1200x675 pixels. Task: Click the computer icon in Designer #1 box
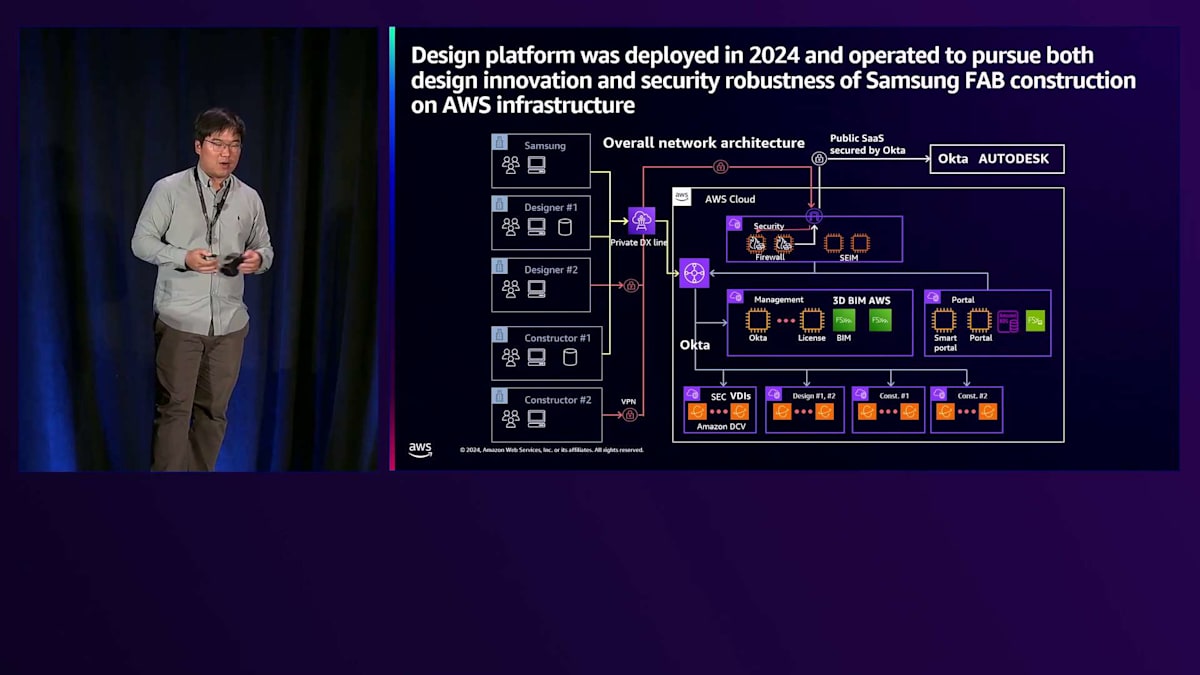(x=537, y=227)
